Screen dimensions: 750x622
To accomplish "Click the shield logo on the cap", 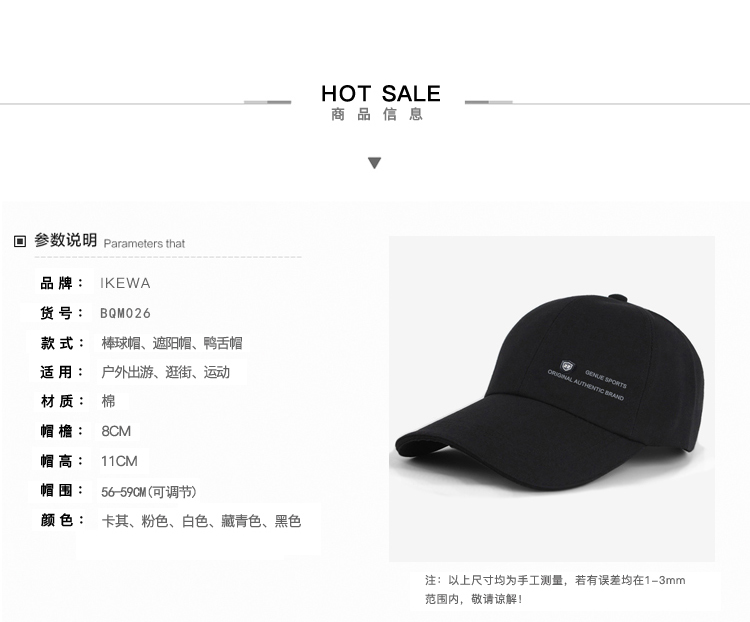I will tap(568, 366).
